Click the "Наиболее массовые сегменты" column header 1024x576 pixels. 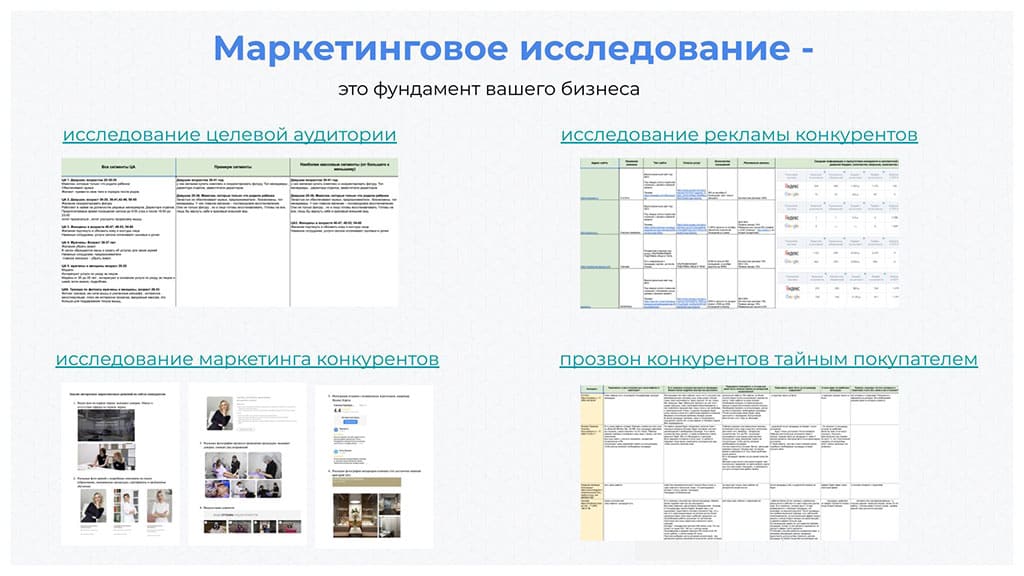(x=343, y=166)
